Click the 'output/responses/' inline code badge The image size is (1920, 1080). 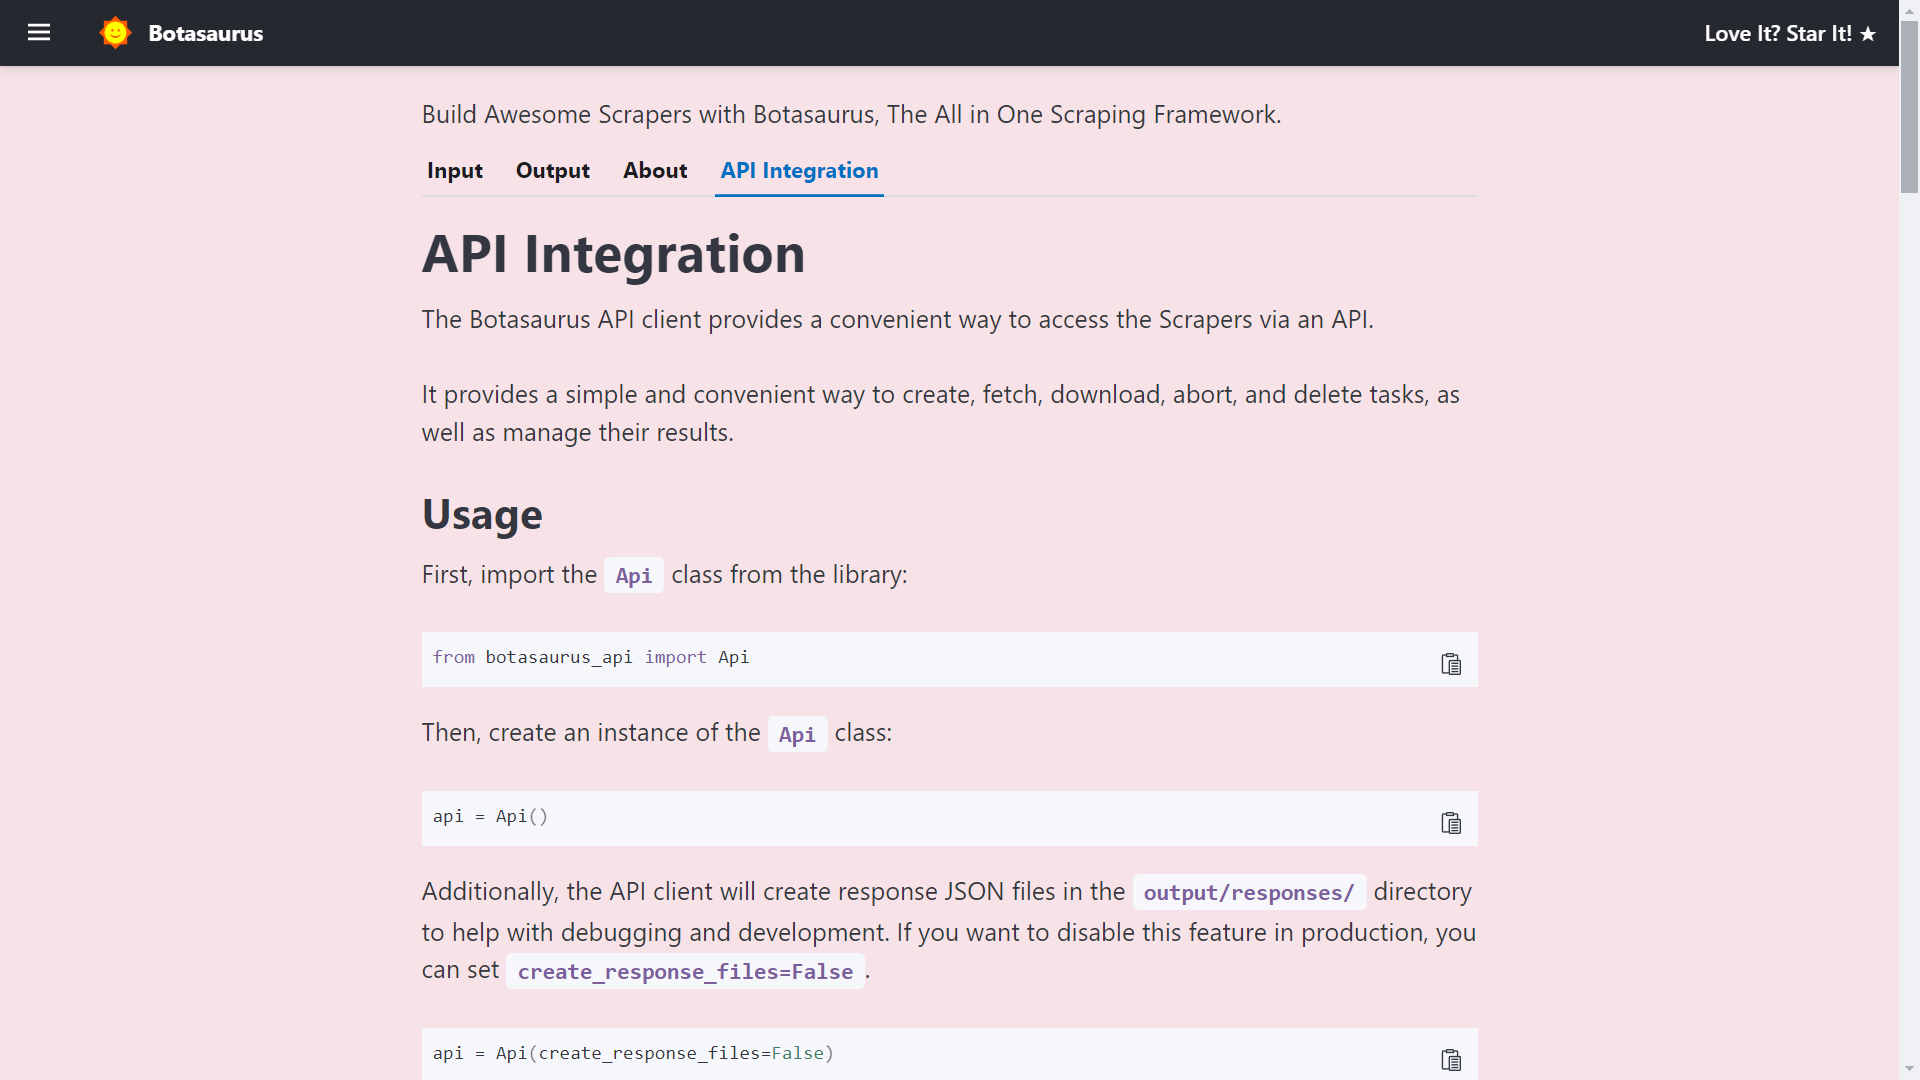1248,892
